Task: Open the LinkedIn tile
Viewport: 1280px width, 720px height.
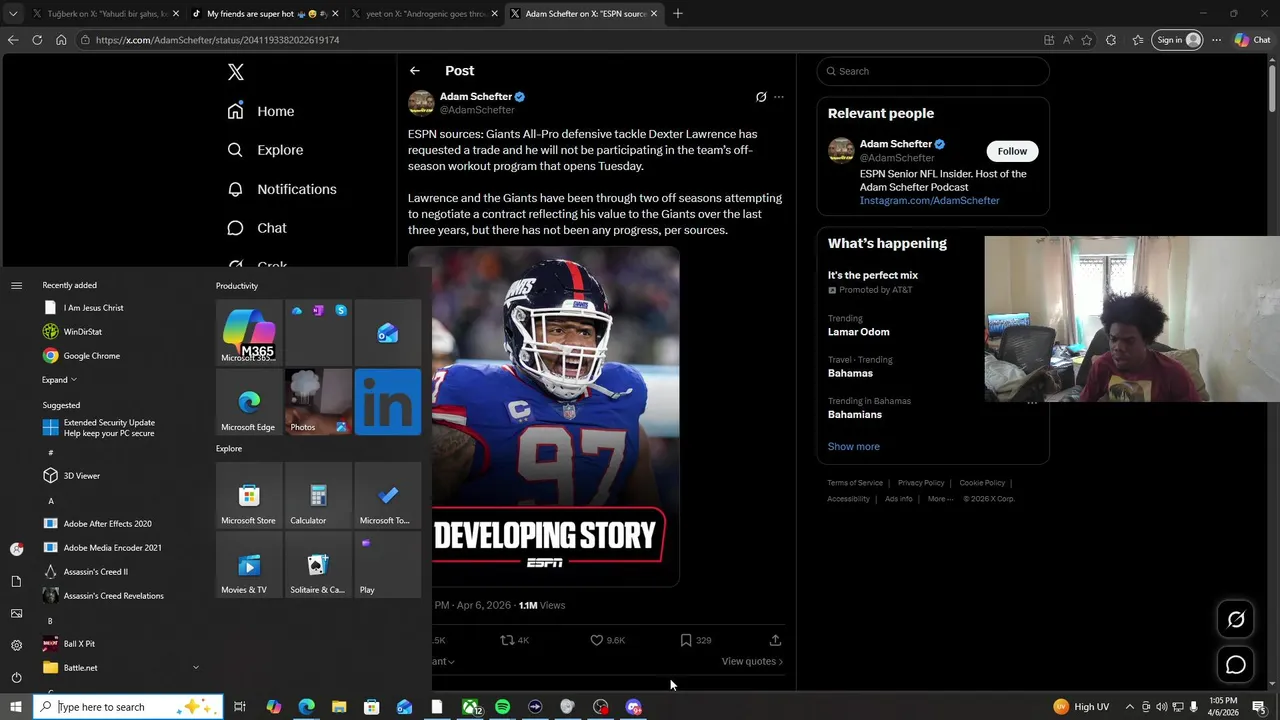Action: click(x=388, y=401)
